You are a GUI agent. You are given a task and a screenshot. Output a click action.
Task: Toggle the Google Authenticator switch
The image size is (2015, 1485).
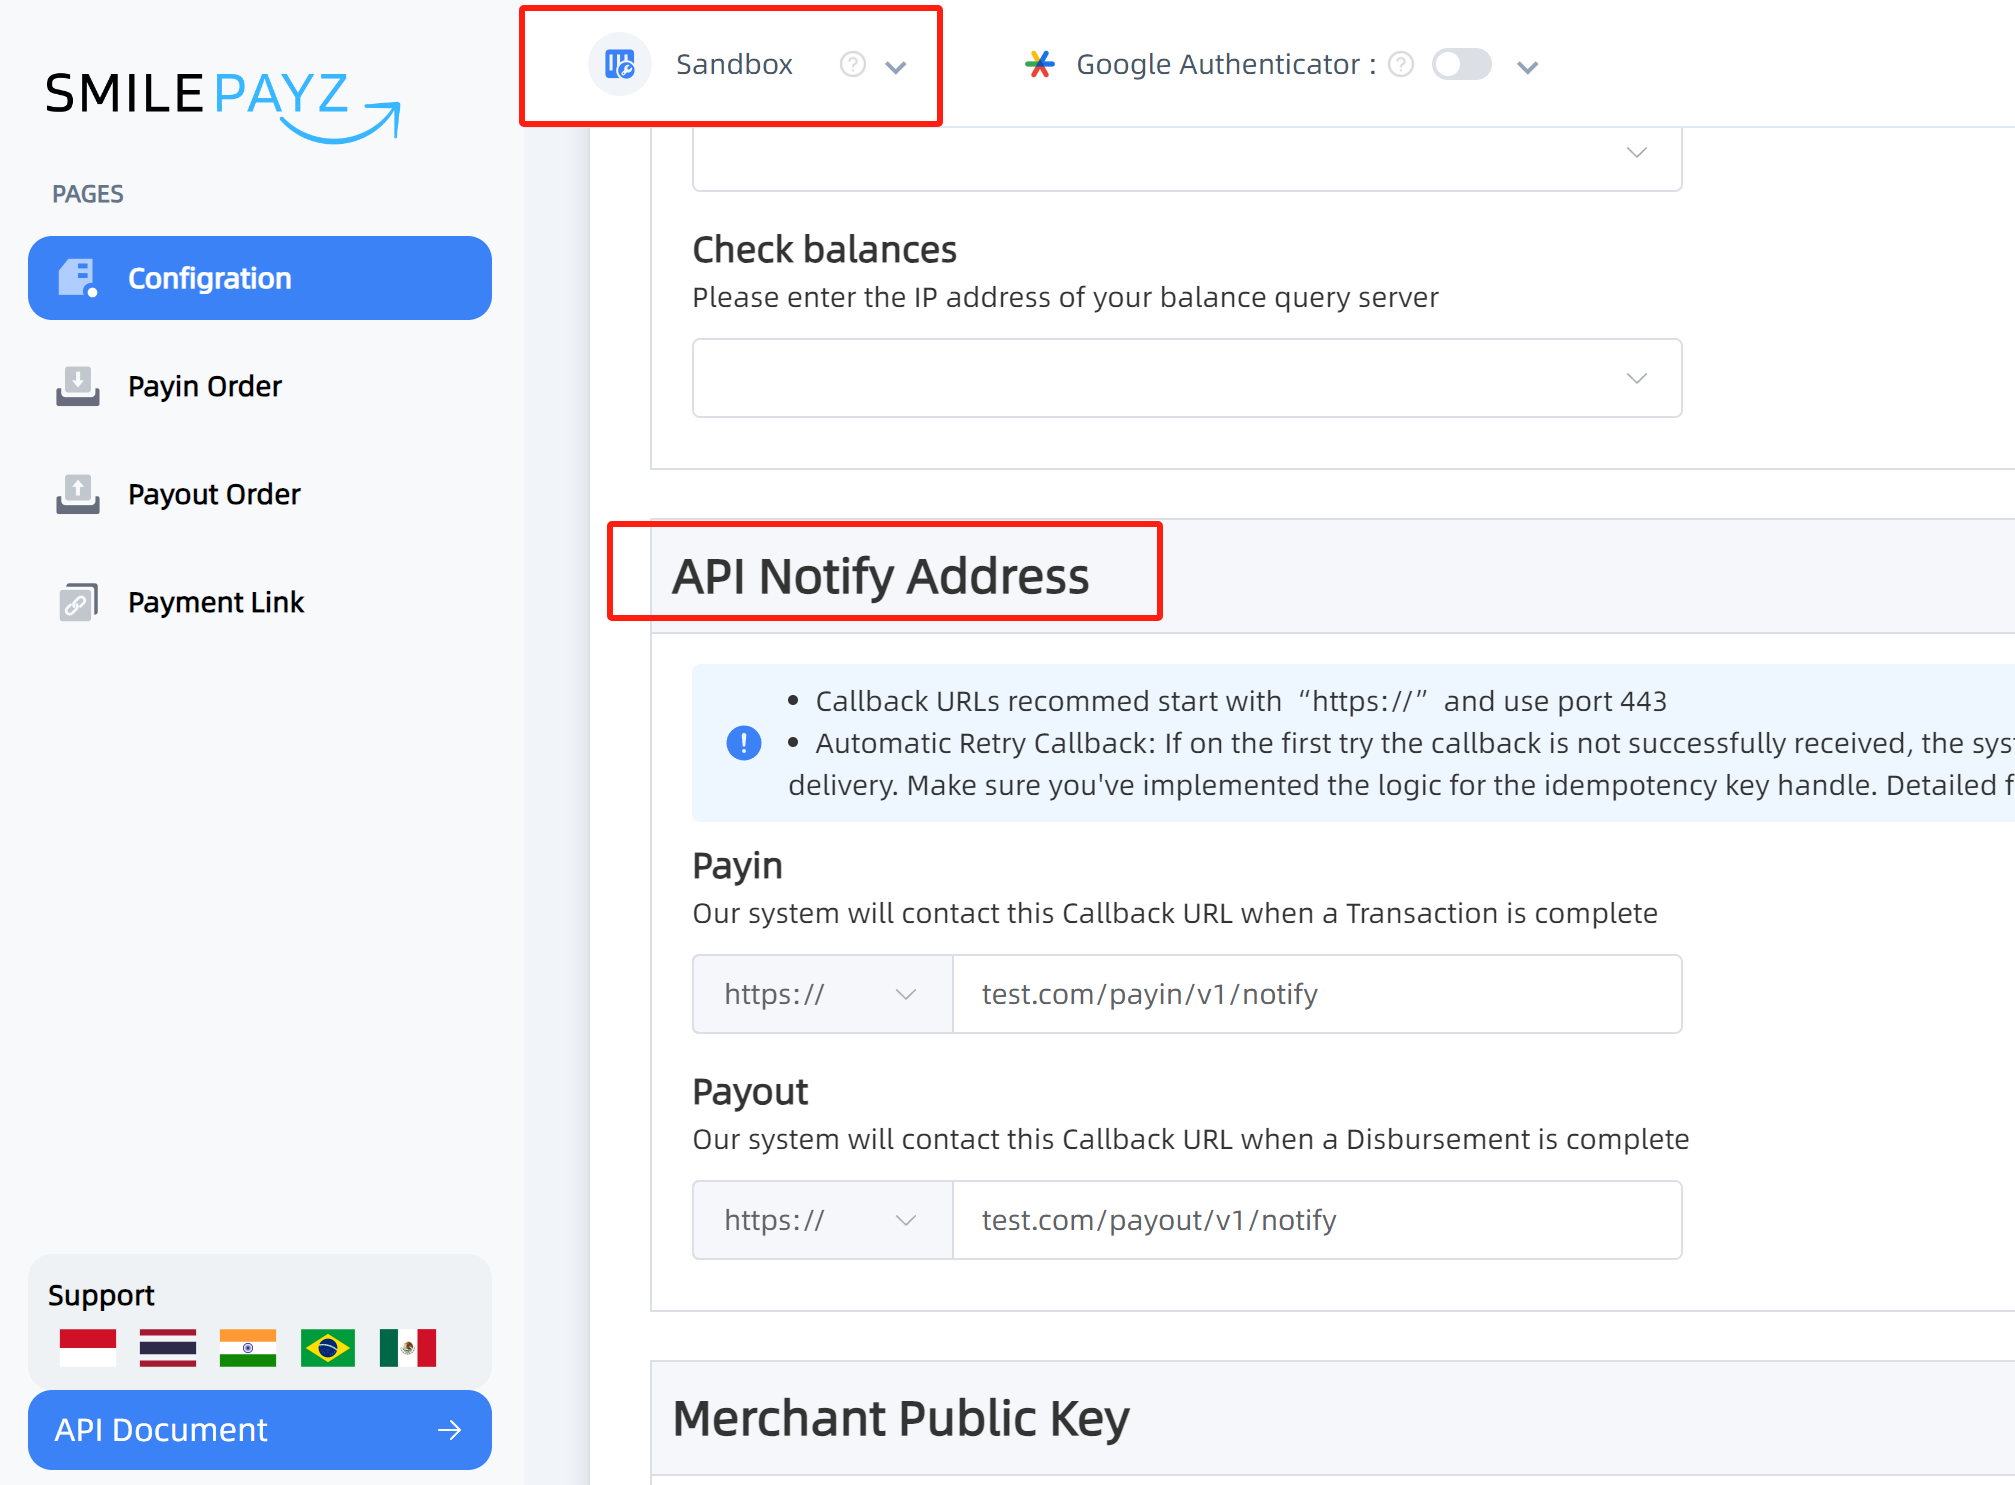coord(1463,64)
